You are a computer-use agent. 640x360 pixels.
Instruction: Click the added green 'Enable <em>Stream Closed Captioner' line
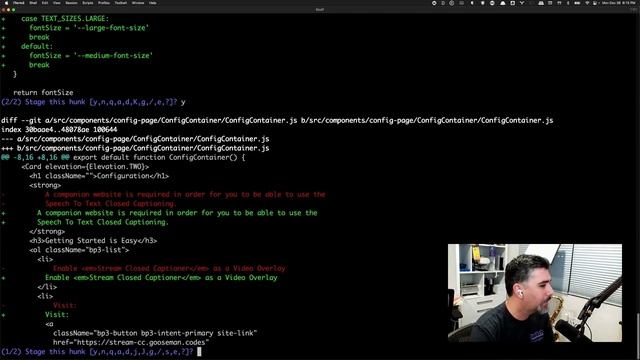point(161,278)
